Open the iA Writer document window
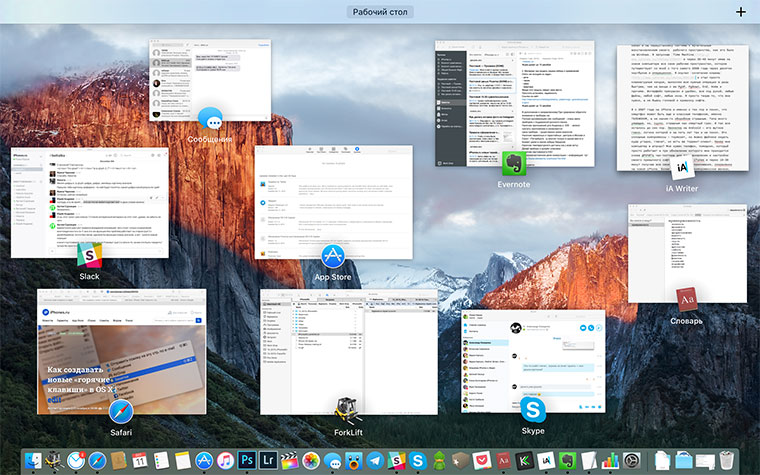Viewport: 760px width, 475px height. coord(682,108)
